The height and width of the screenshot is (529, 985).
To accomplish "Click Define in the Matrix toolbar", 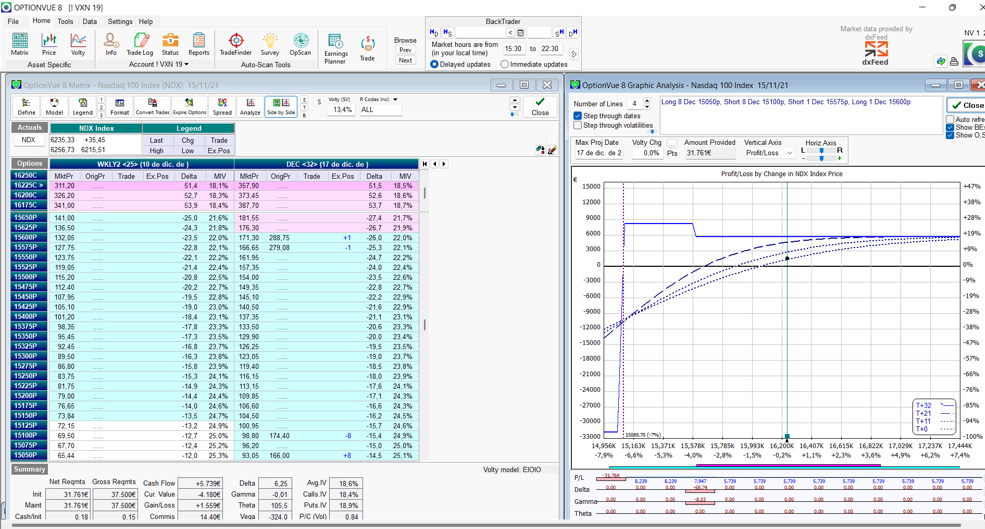I will click(26, 106).
